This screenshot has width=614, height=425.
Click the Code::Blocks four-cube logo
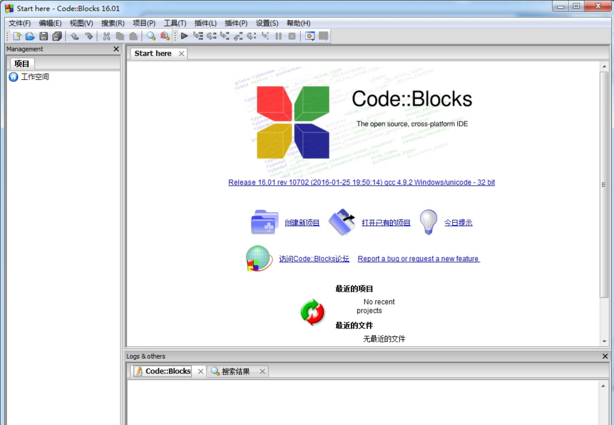point(293,122)
